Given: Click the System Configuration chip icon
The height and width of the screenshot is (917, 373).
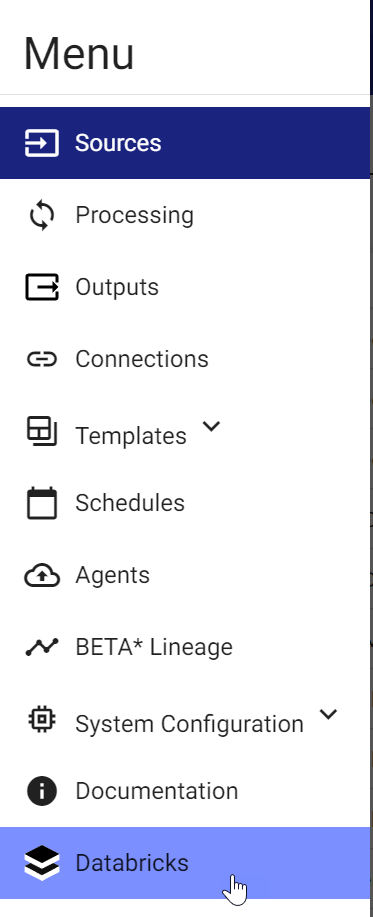Looking at the screenshot, I should click(x=42, y=719).
